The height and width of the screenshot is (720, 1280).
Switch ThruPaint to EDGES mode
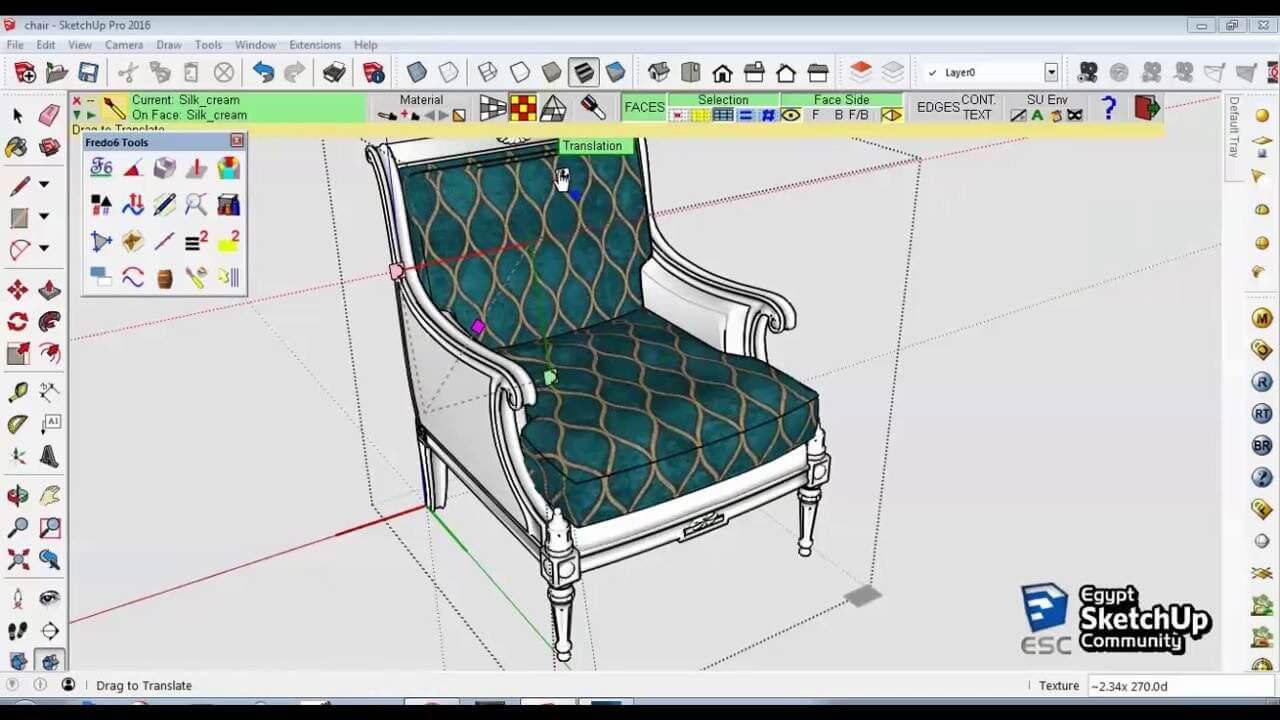pos(937,107)
